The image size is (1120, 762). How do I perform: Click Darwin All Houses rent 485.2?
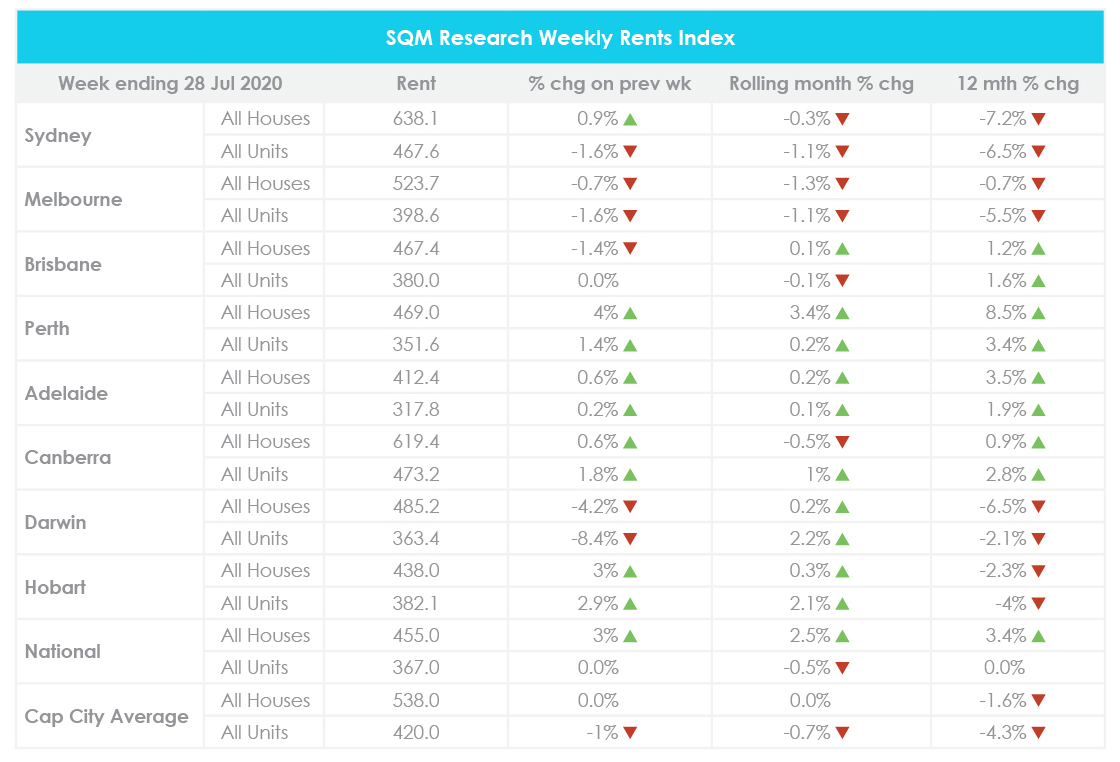416,506
